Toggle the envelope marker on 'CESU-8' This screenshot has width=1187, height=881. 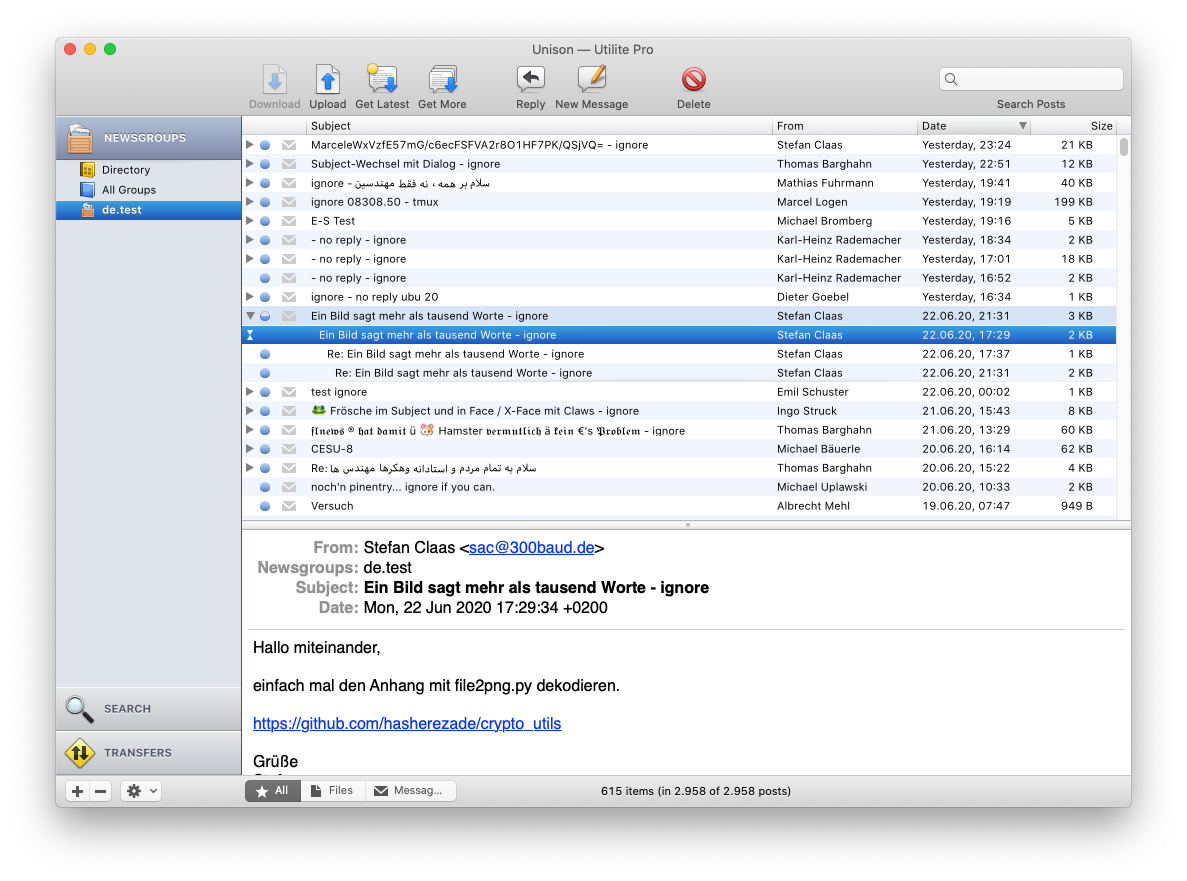[x=289, y=449]
